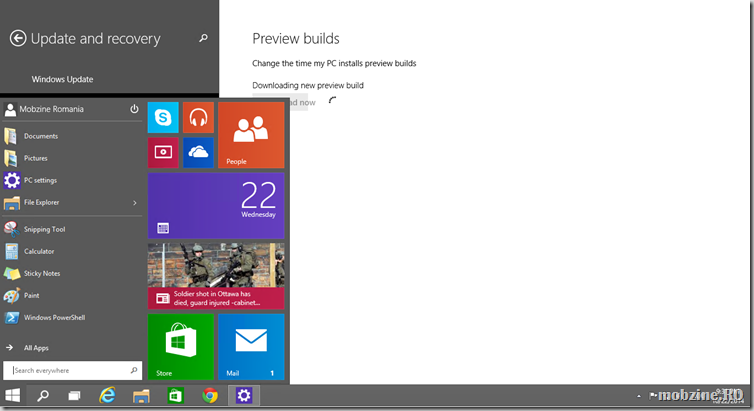Viewport: 754px width, 411px height.
Task: Launch Internet Explorer from taskbar
Action: [x=107, y=396]
